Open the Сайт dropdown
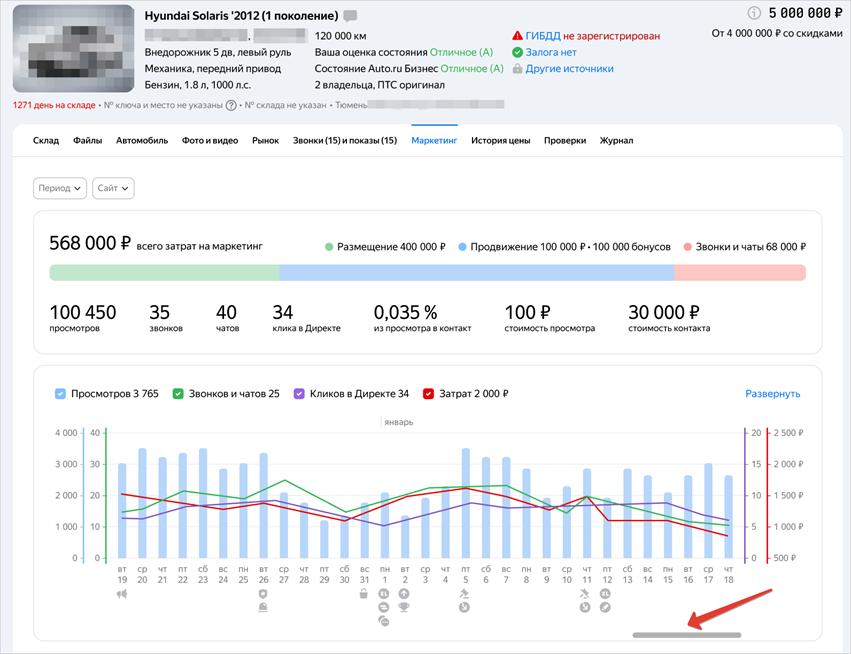The image size is (851, 654). pos(113,188)
